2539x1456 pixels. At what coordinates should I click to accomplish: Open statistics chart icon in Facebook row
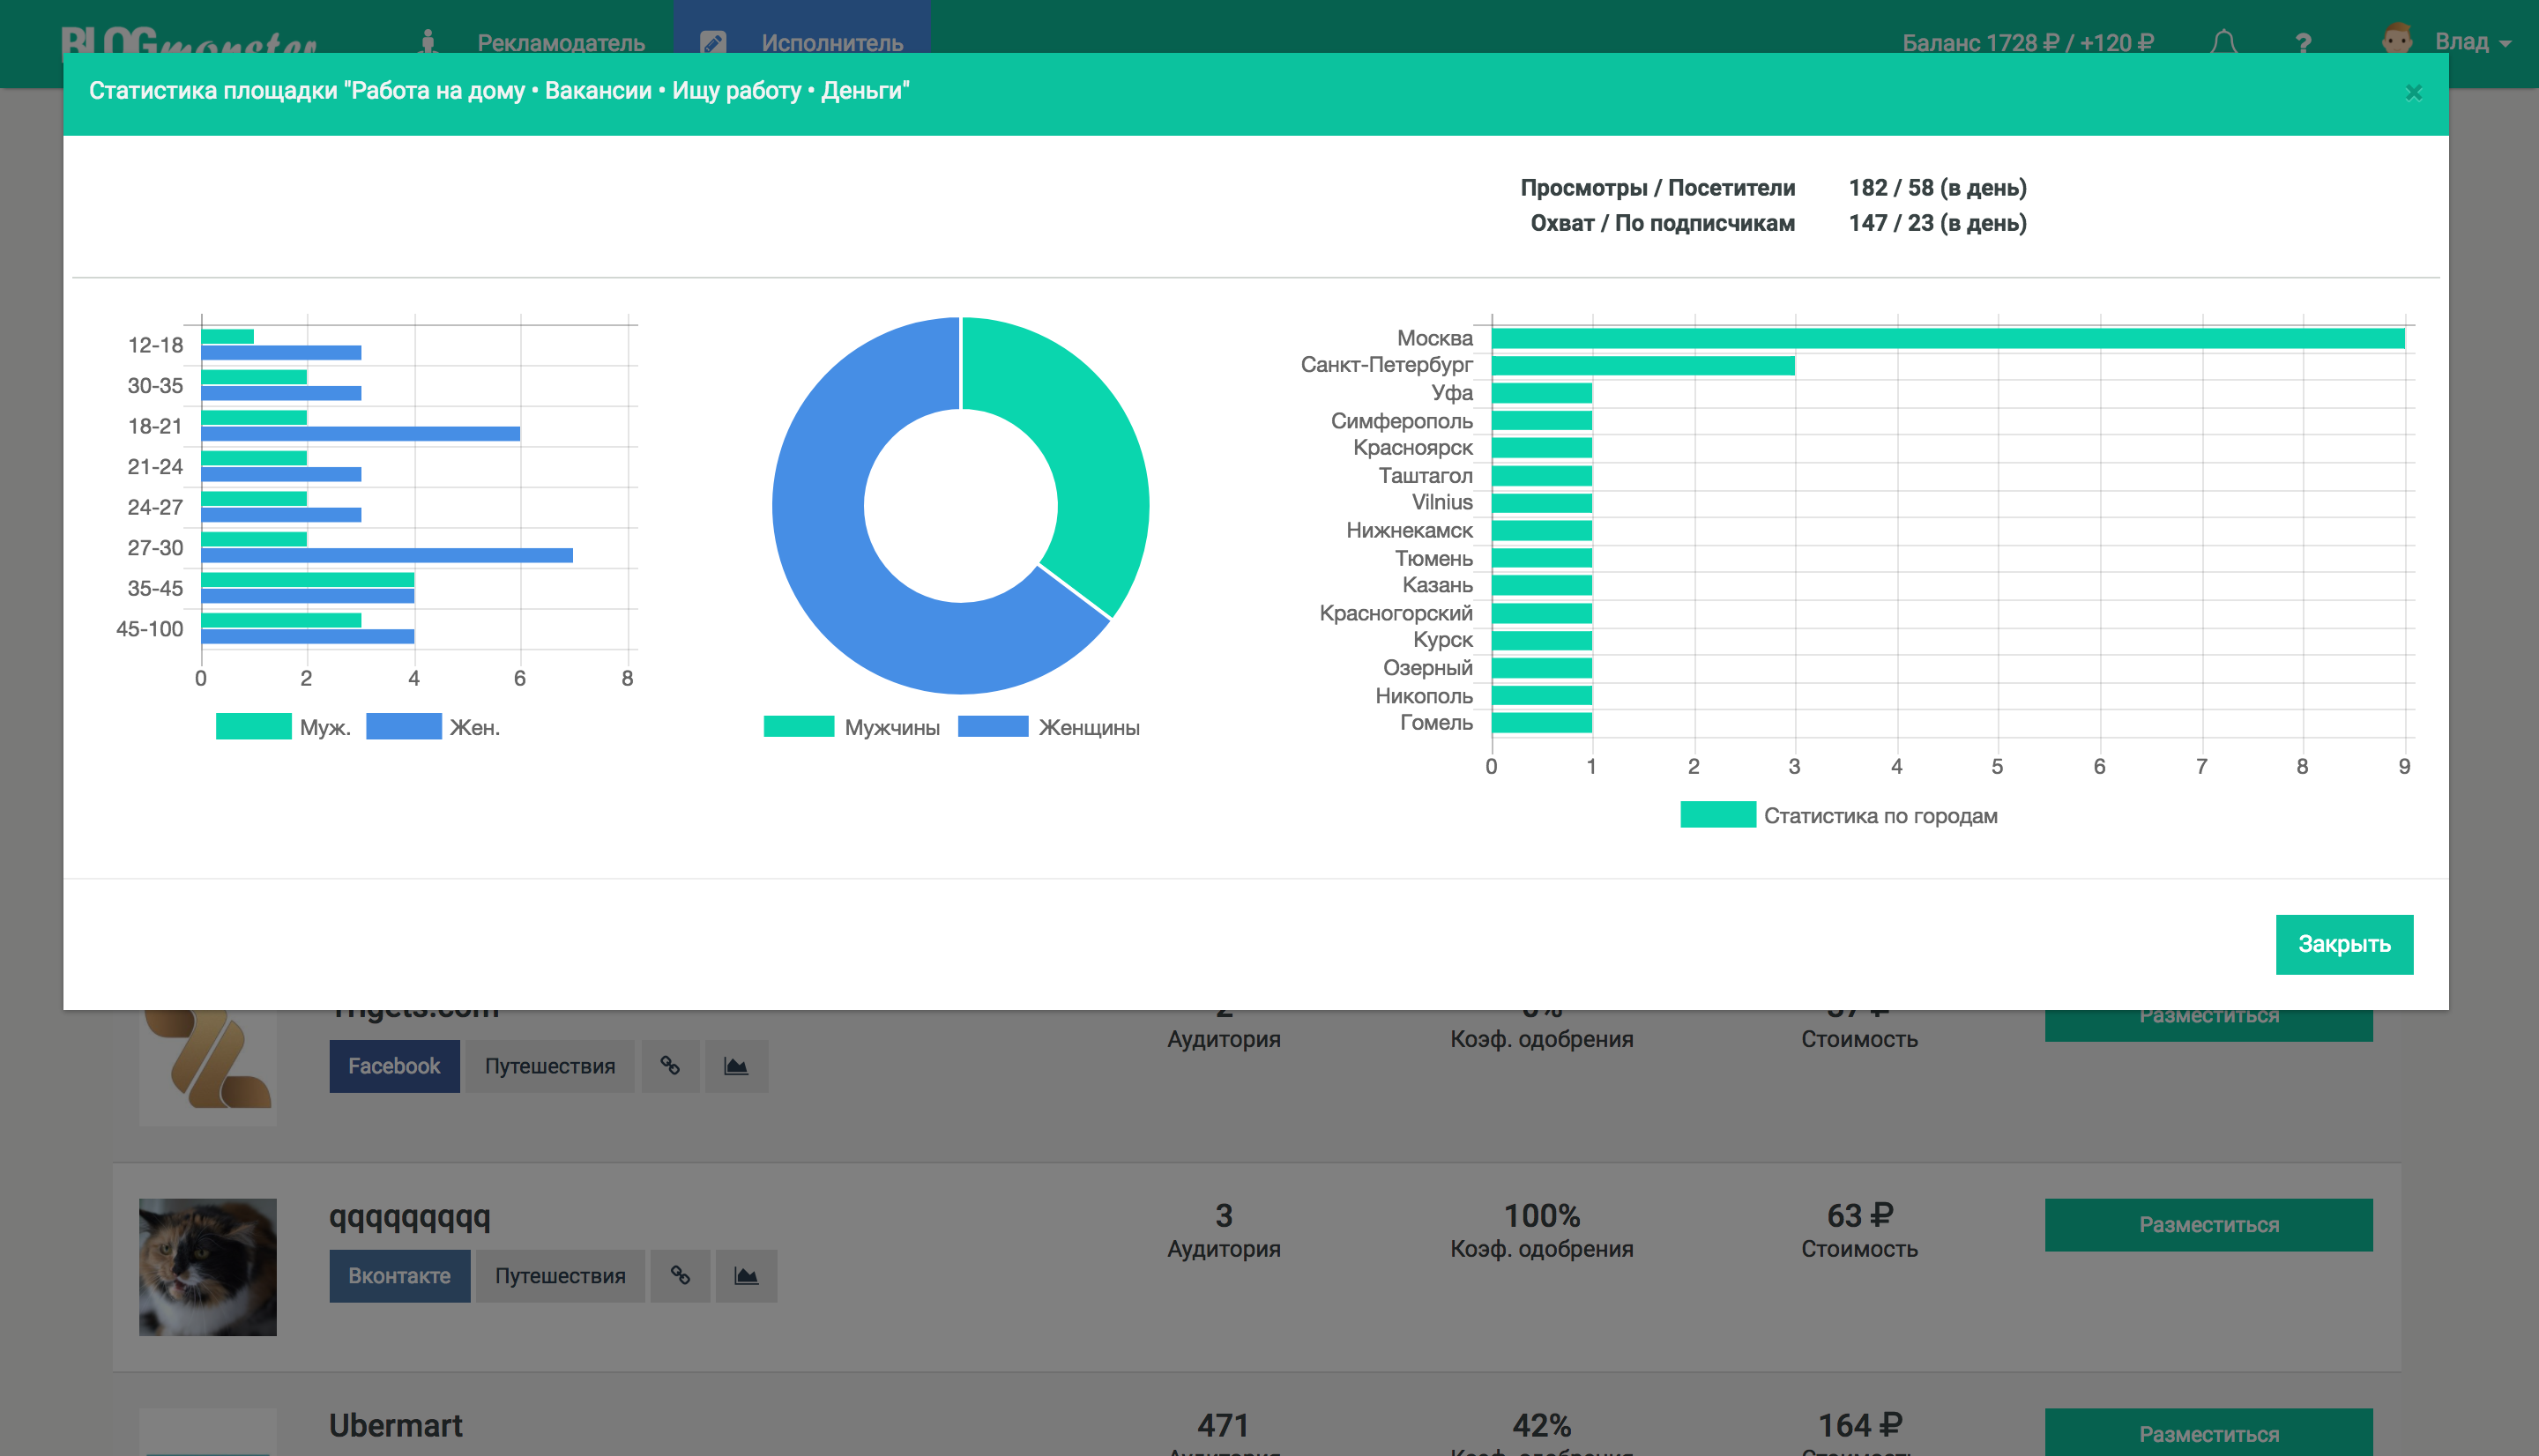(736, 1066)
